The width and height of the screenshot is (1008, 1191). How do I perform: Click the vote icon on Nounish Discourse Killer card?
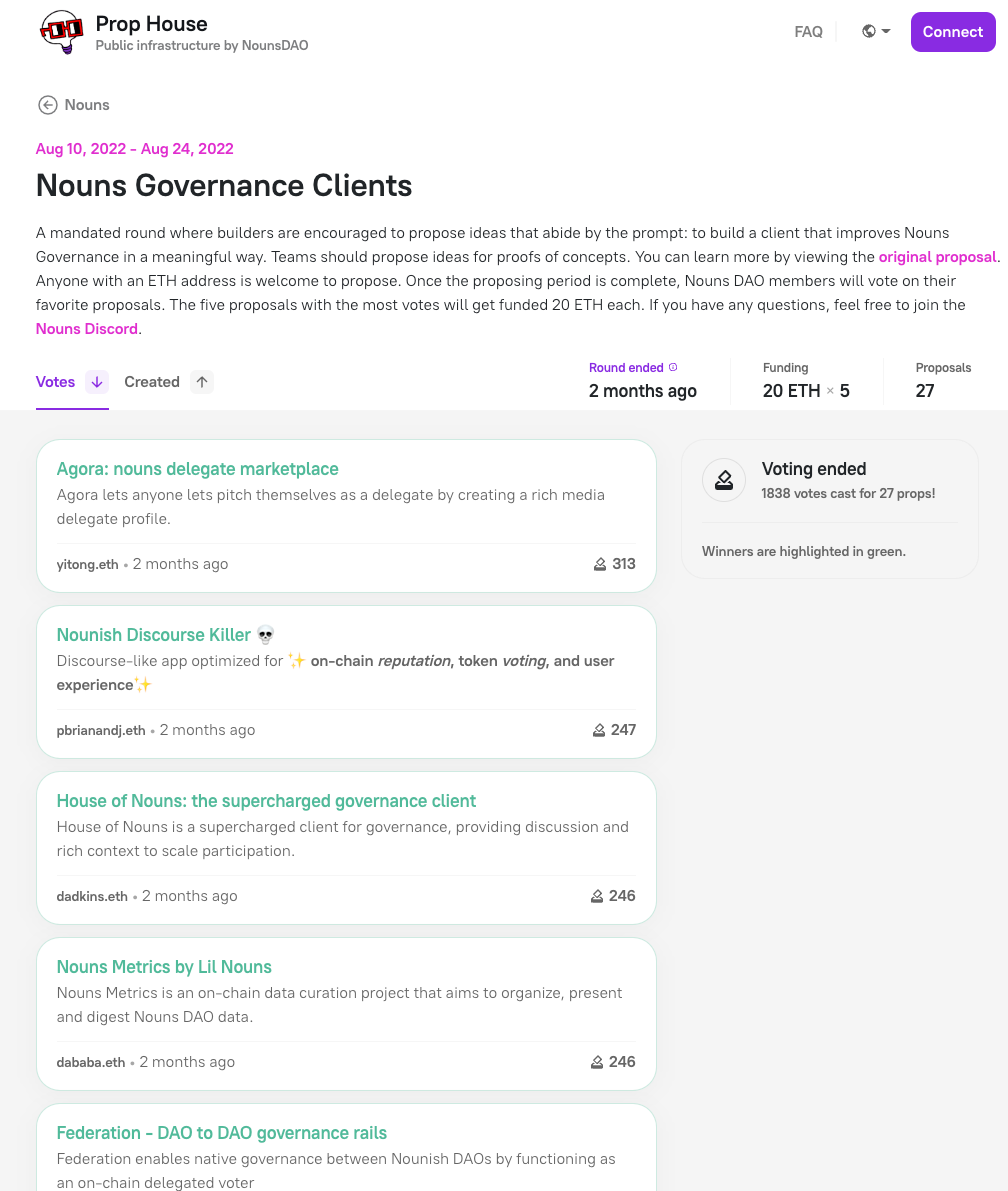598,729
